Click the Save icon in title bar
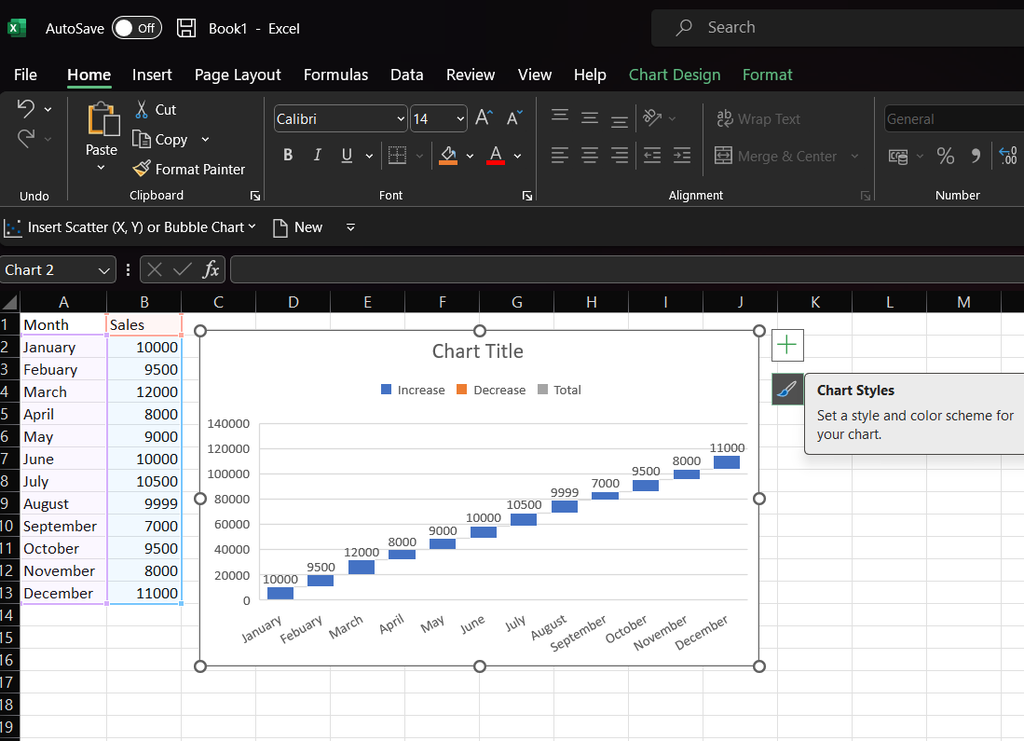This screenshot has width=1024, height=741. point(186,28)
